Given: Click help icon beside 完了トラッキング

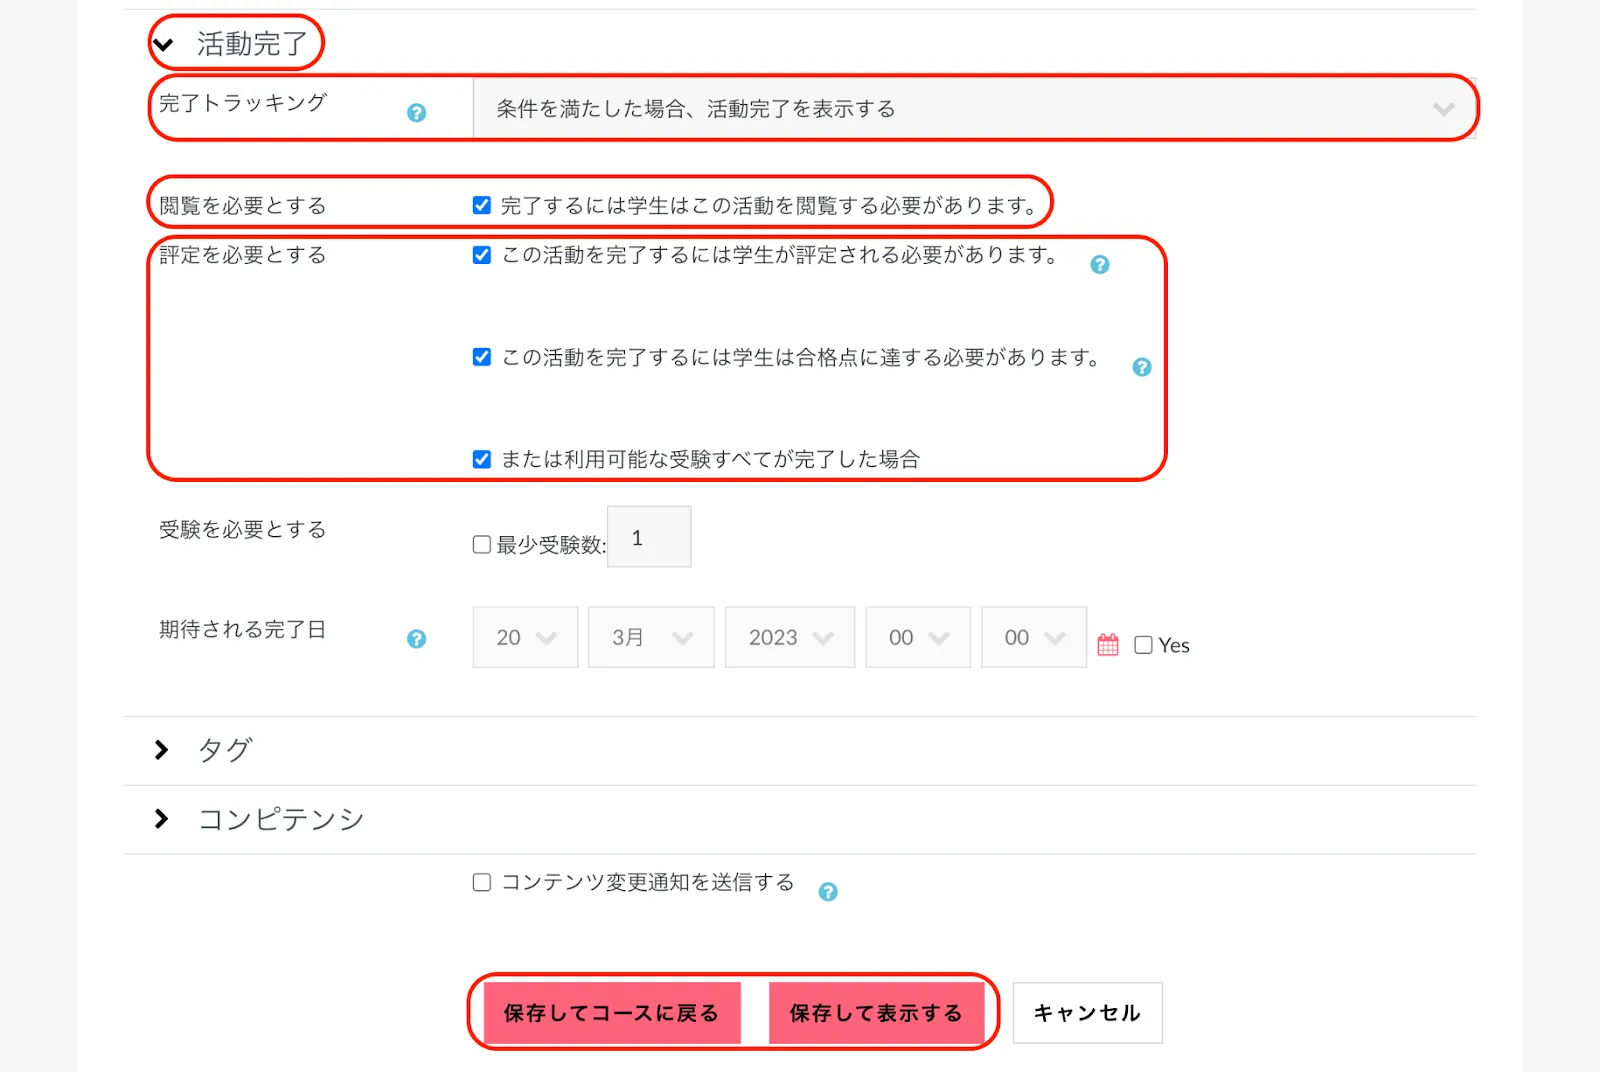Looking at the screenshot, I should (416, 113).
